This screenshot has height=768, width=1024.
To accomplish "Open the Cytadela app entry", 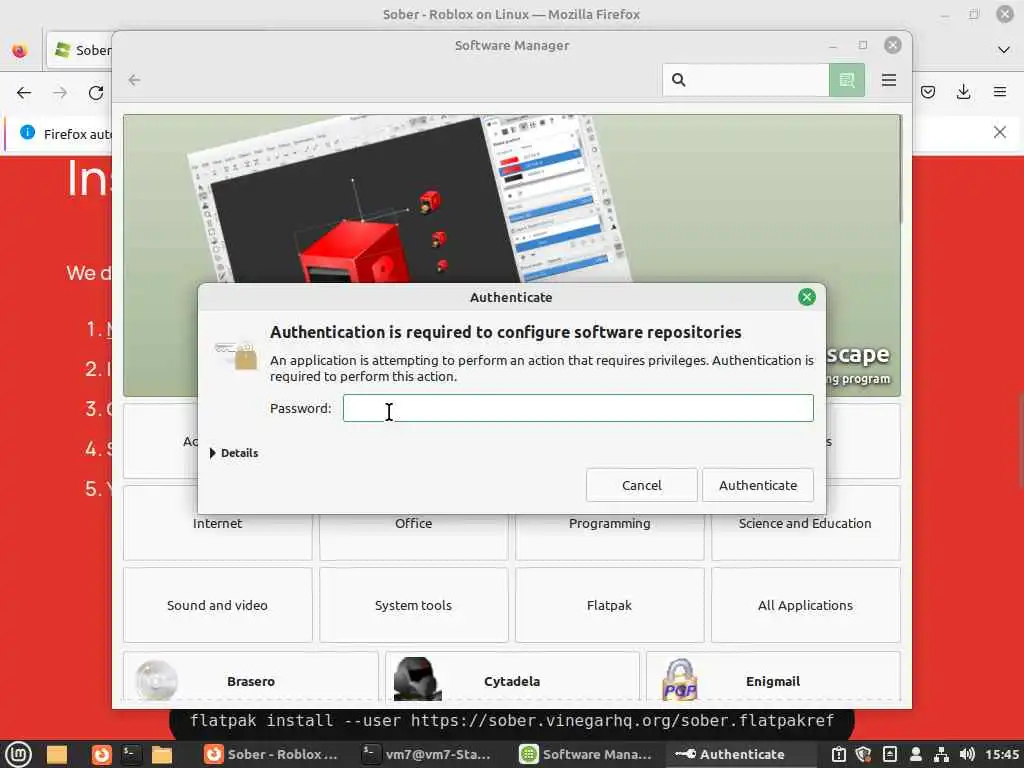I will (x=512, y=679).
